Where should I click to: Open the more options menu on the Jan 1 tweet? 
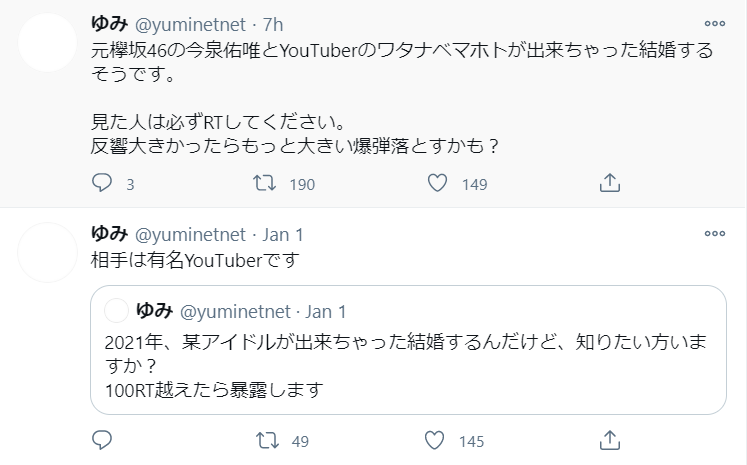715,233
